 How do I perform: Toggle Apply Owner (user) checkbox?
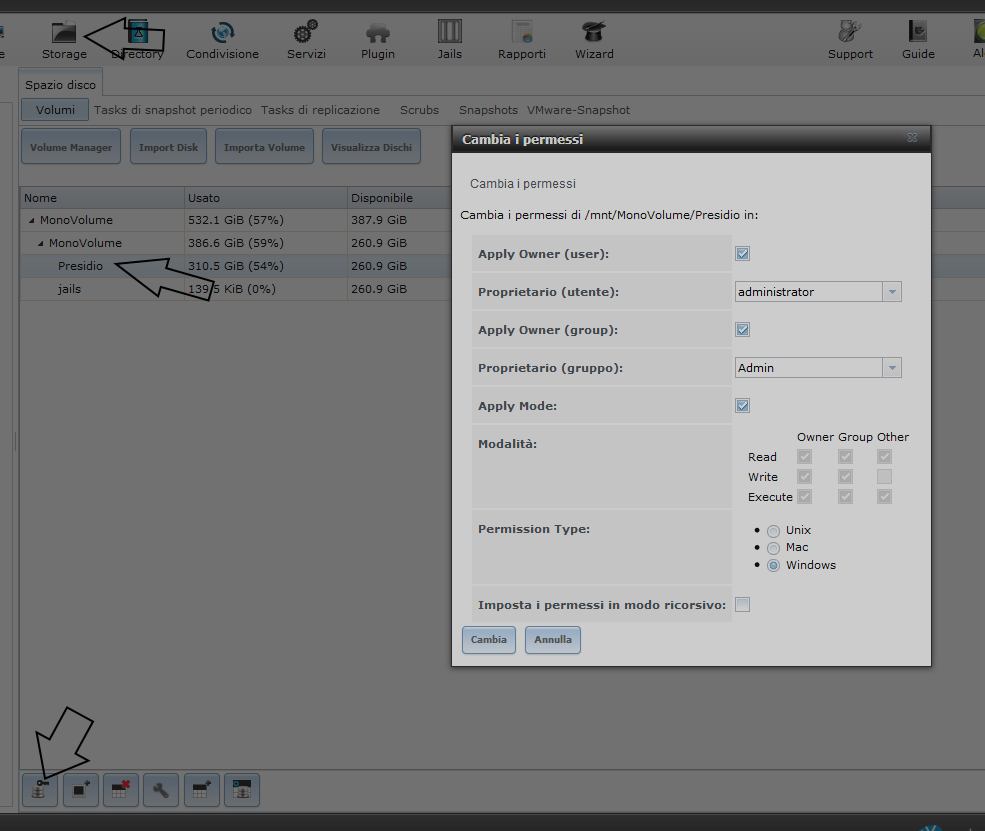click(743, 254)
